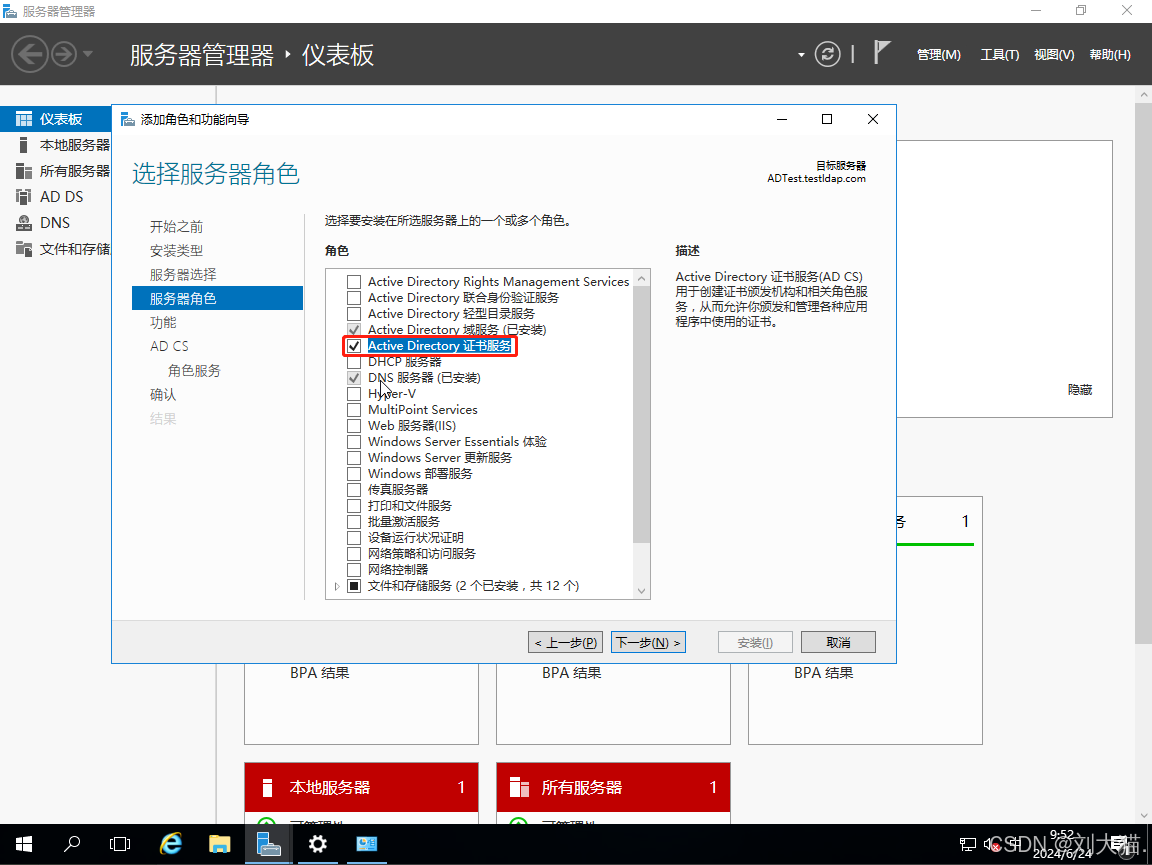Open Settings gear on taskbar

click(317, 844)
